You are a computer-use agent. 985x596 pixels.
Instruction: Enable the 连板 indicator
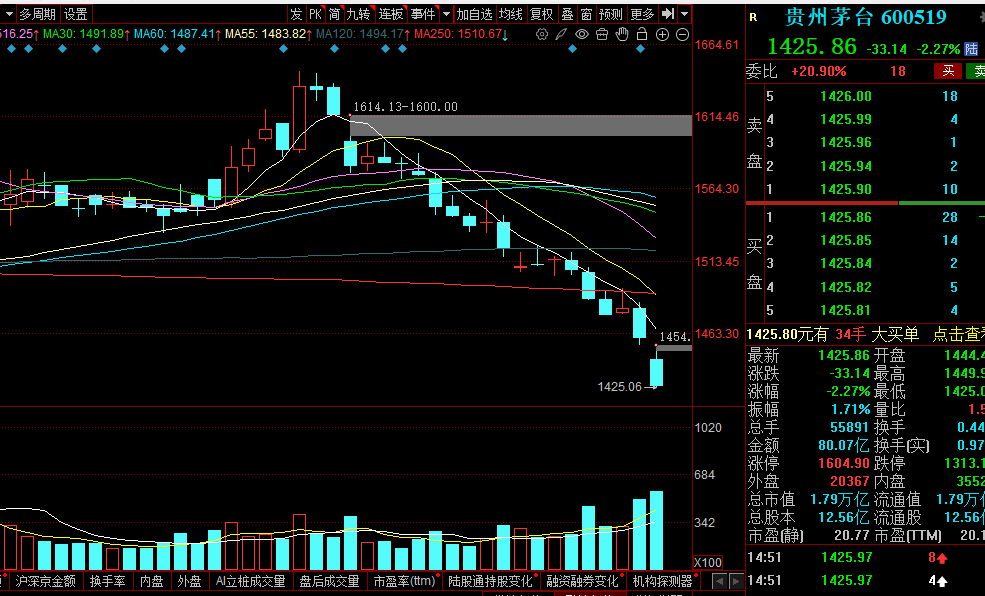click(x=391, y=14)
